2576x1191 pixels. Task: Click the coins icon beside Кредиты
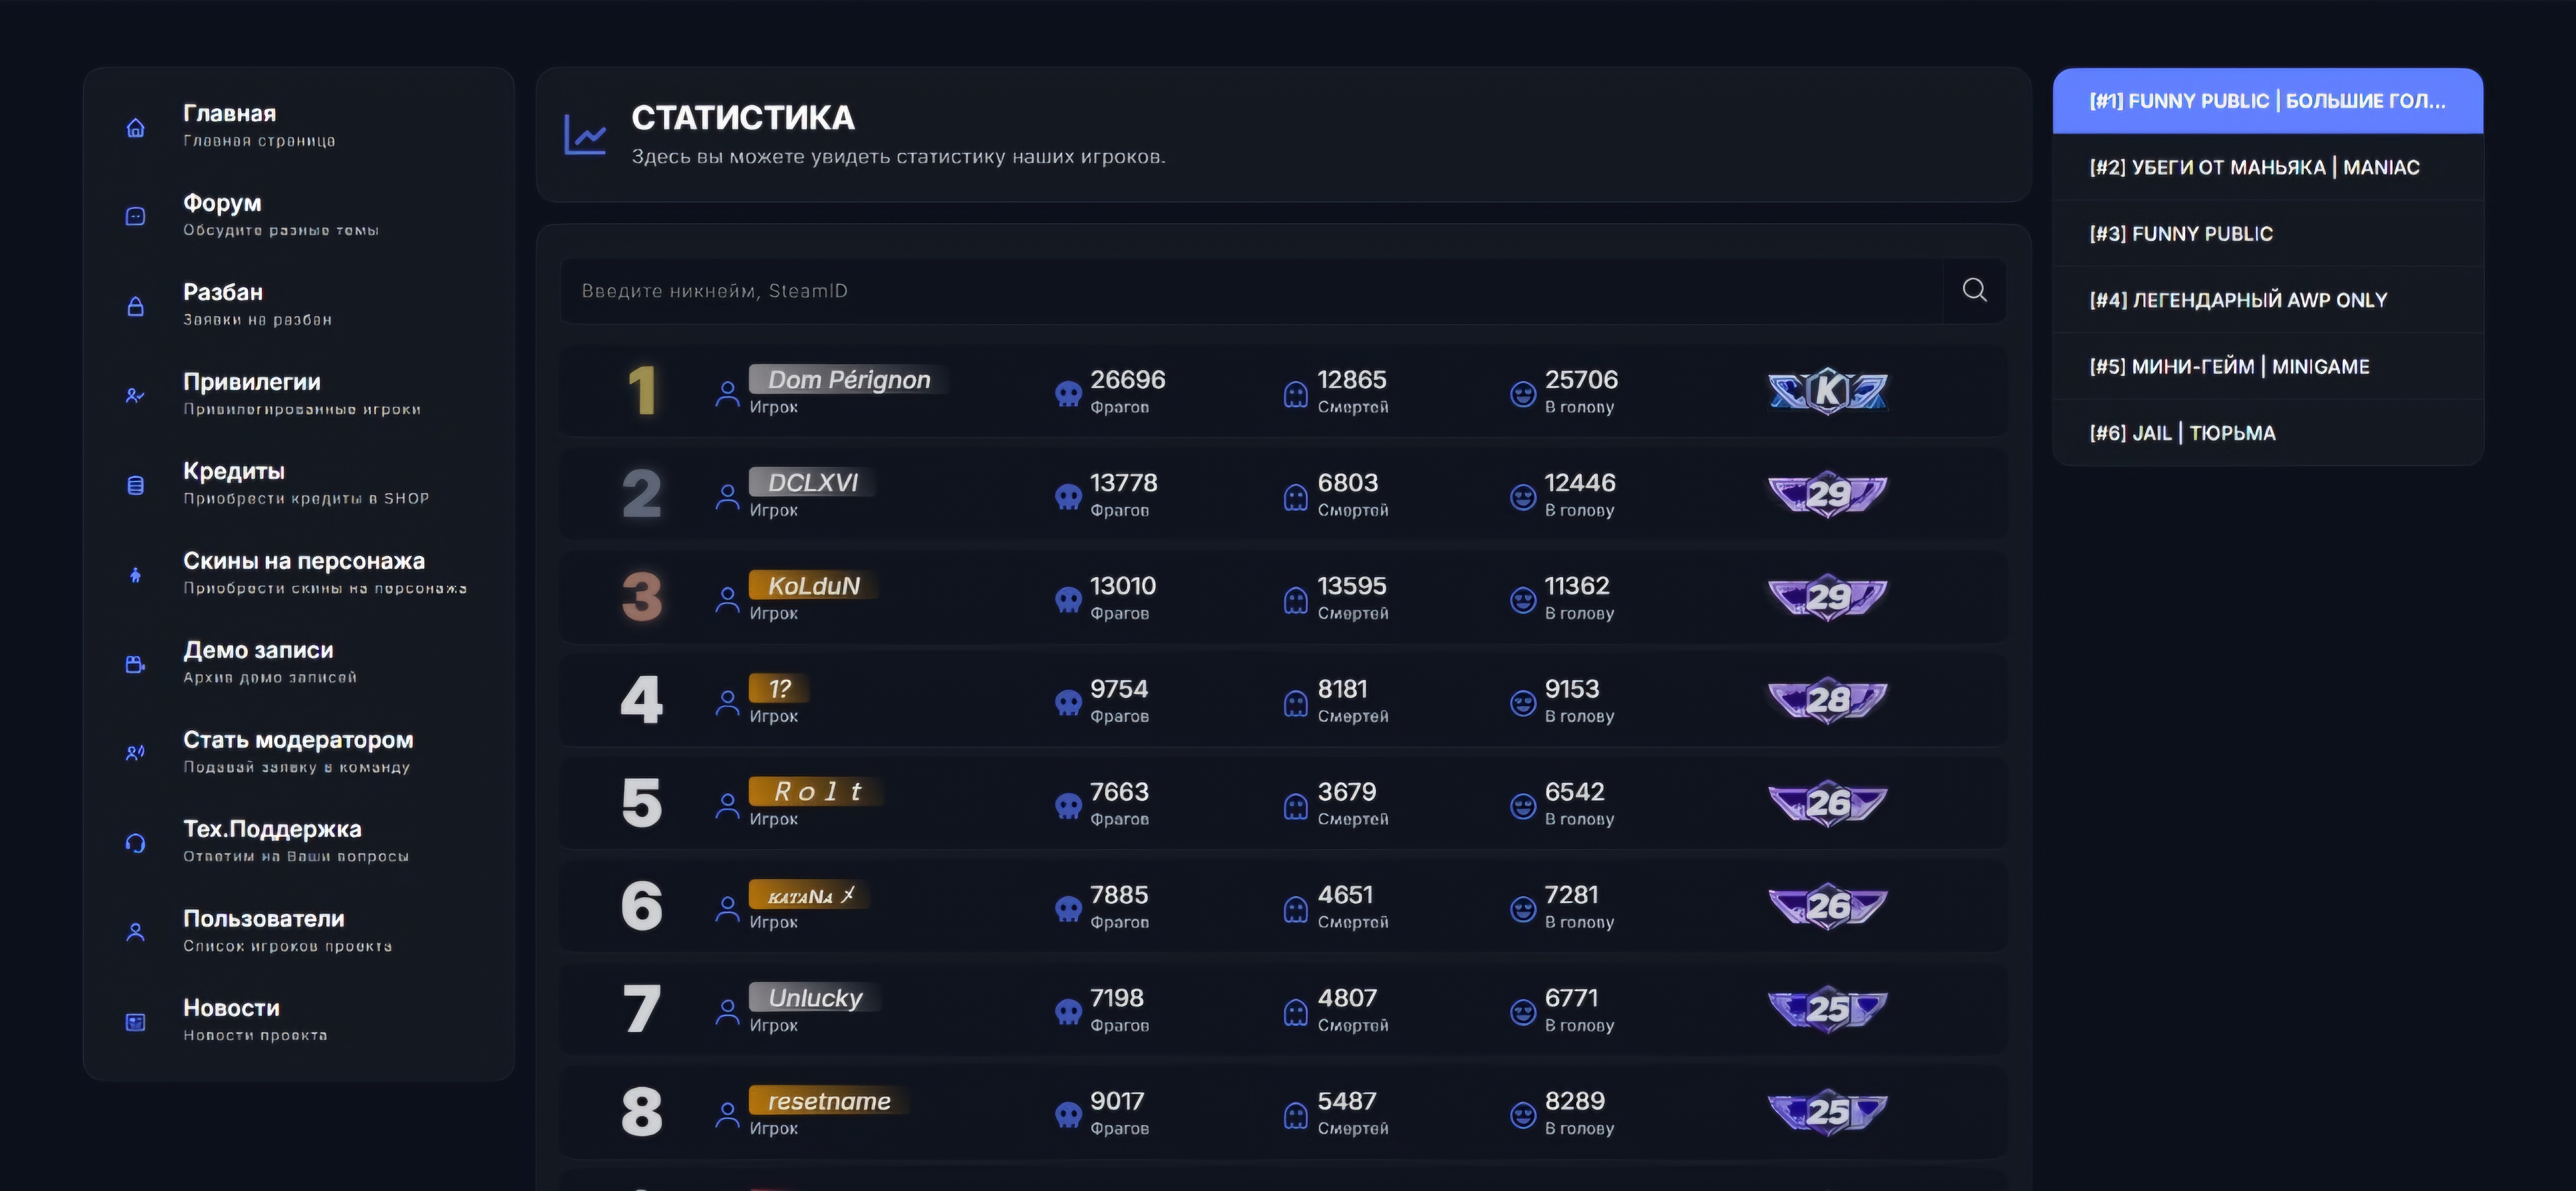point(136,485)
